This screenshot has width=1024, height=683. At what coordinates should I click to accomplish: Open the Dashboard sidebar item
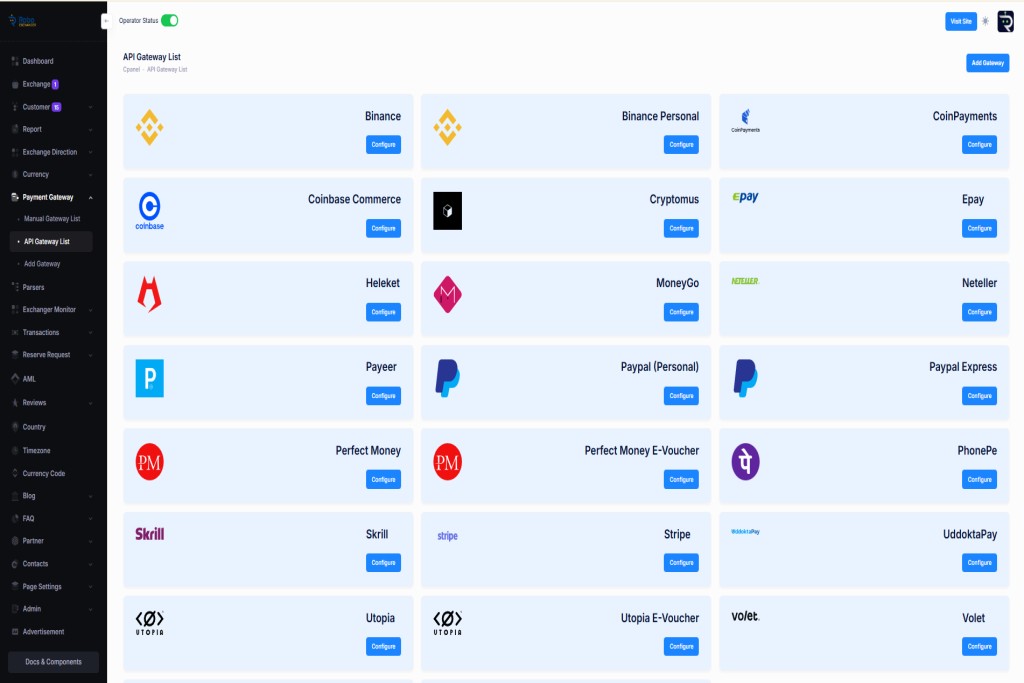pos(38,62)
